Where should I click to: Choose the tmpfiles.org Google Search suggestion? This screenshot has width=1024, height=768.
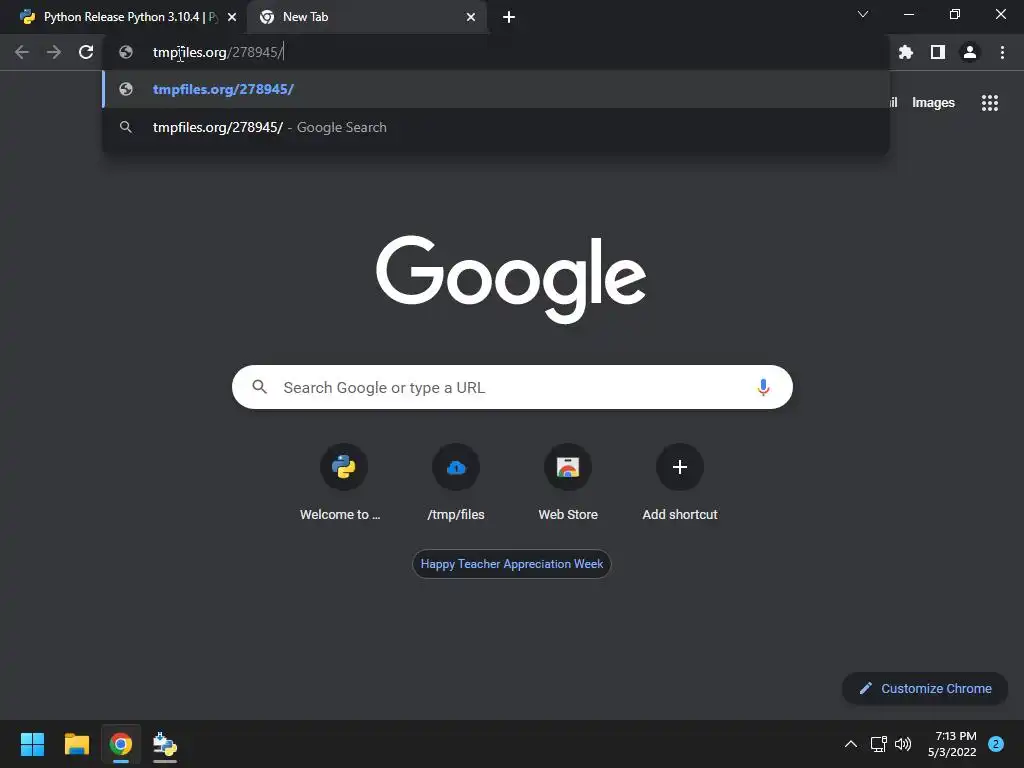click(496, 127)
